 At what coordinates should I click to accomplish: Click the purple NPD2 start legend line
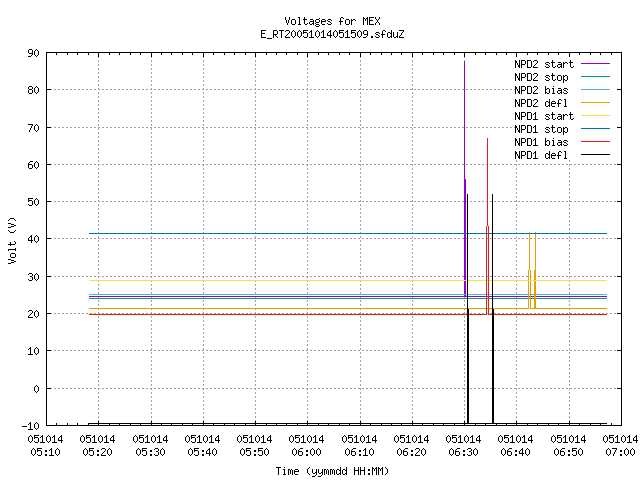coord(595,64)
